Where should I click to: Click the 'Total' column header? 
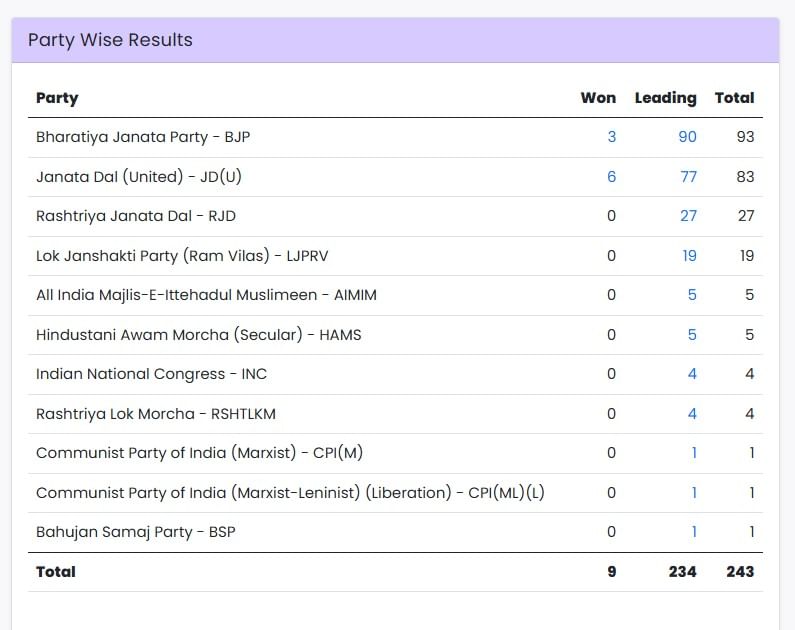[x=735, y=98]
